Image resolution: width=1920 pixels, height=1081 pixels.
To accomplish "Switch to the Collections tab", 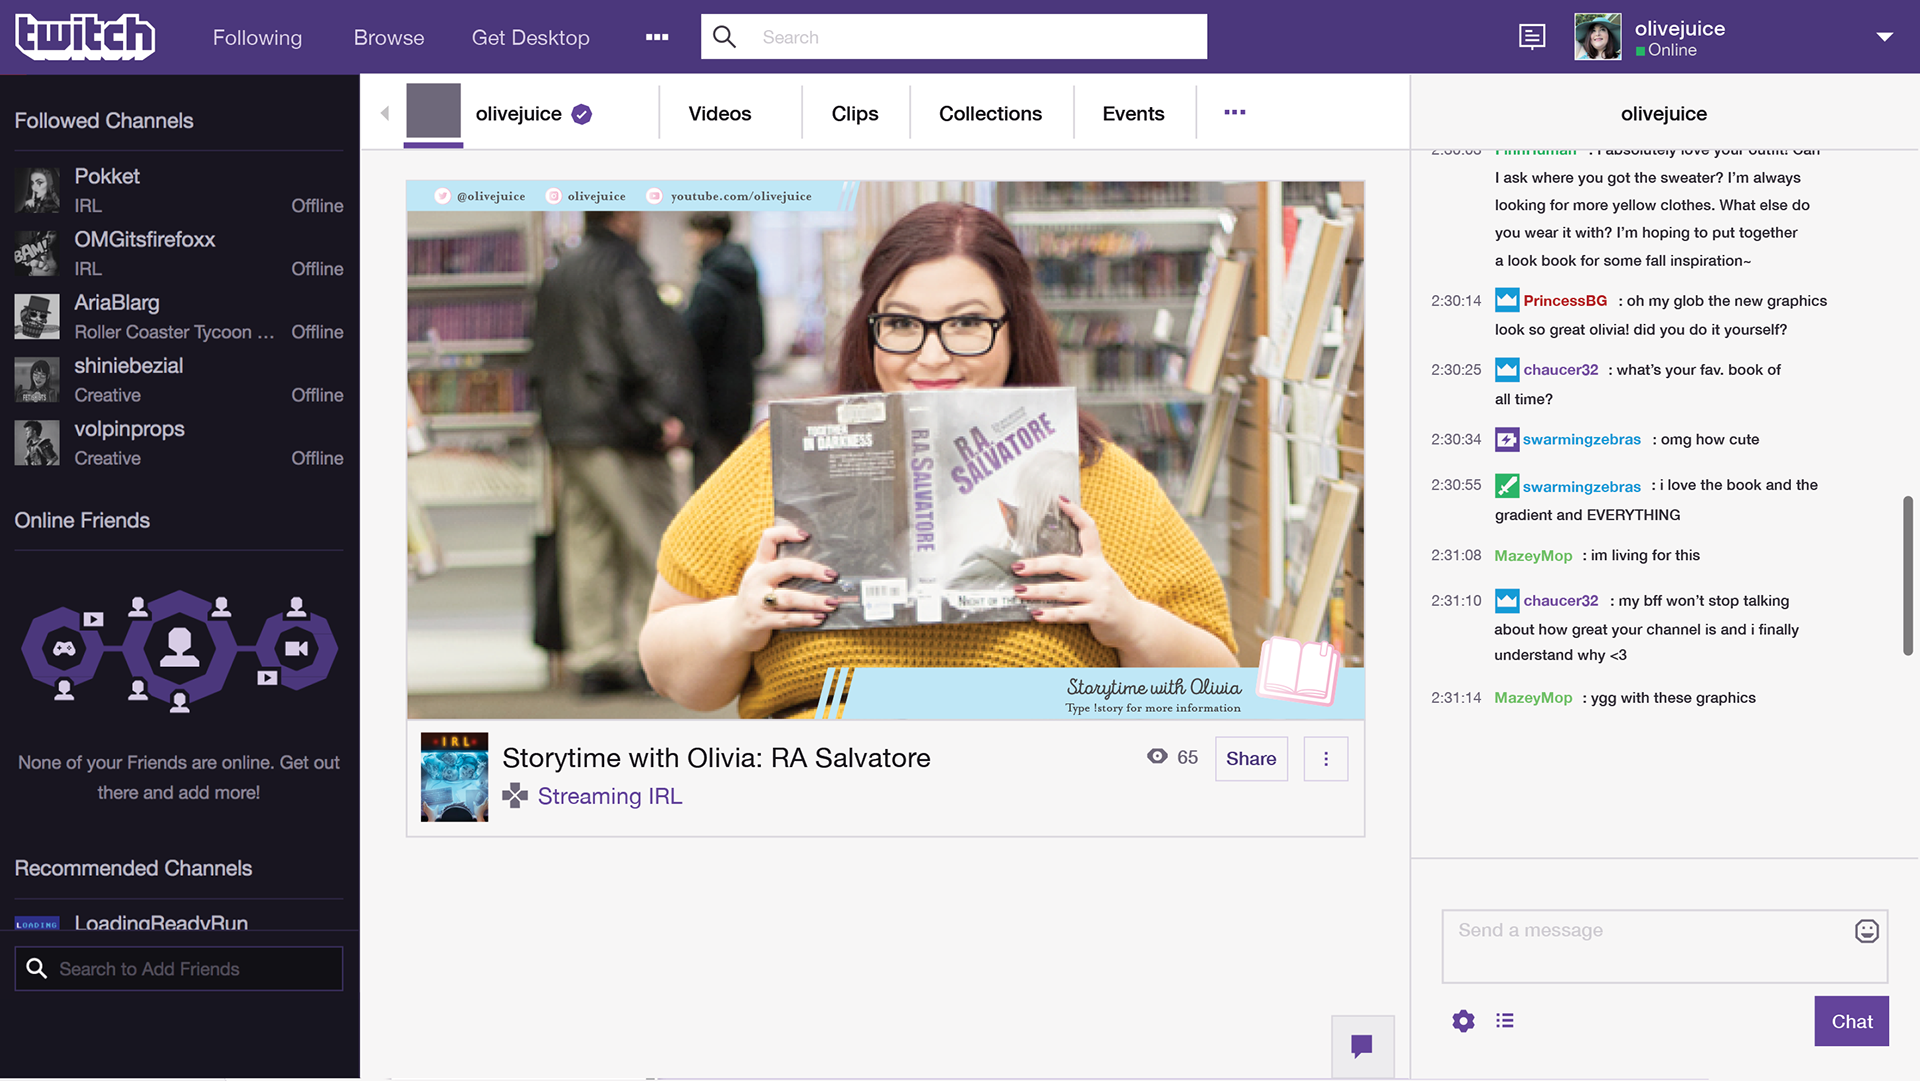I will pyautogui.click(x=990, y=113).
